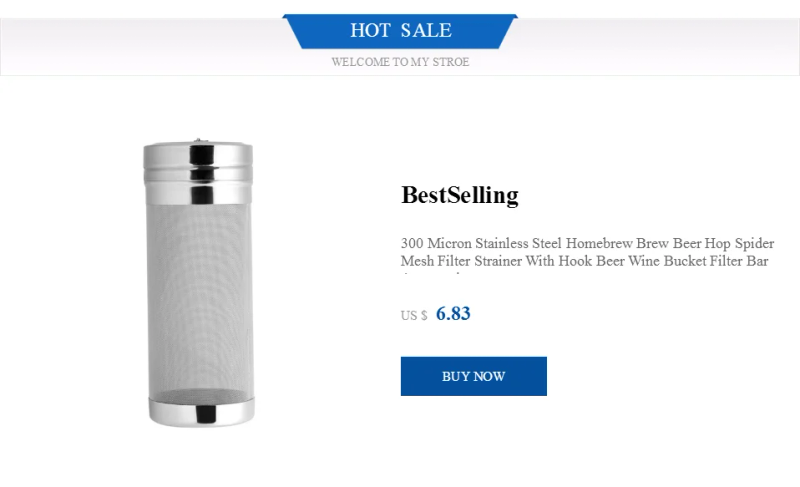This screenshot has width=800, height=487.
Task: Click the word STROE in the subtitle
Action: pyautogui.click(x=451, y=62)
